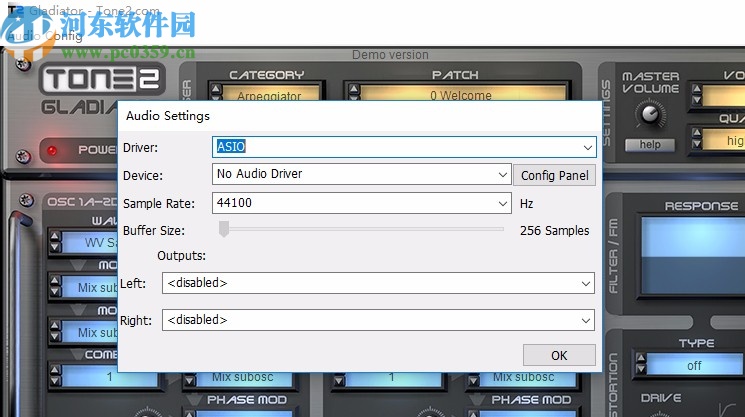Click the Waveform WV up arrow
This screenshot has height=417, width=745.
(55, 236)
